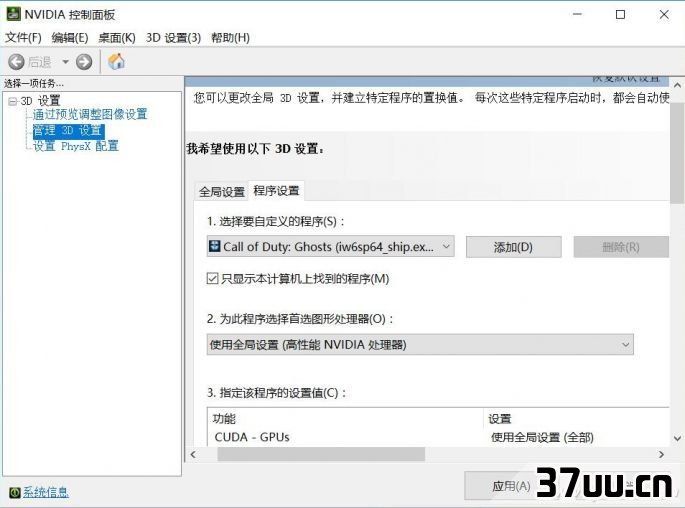Open the Call of Duty: Ghosts program dropdown

pos(331,247)
